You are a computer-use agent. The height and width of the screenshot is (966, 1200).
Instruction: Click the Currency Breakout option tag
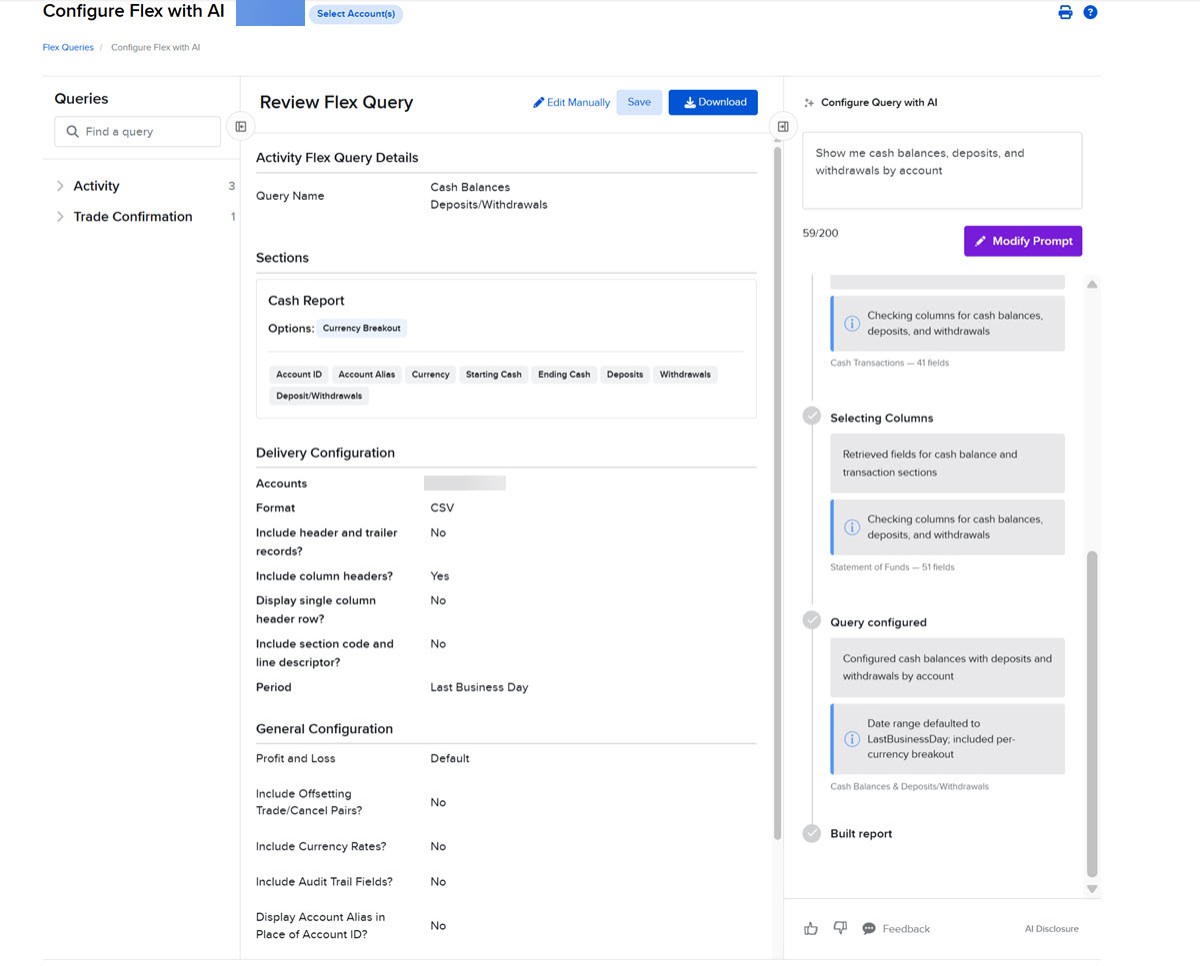pyautogui.click(x=362, y=328)
